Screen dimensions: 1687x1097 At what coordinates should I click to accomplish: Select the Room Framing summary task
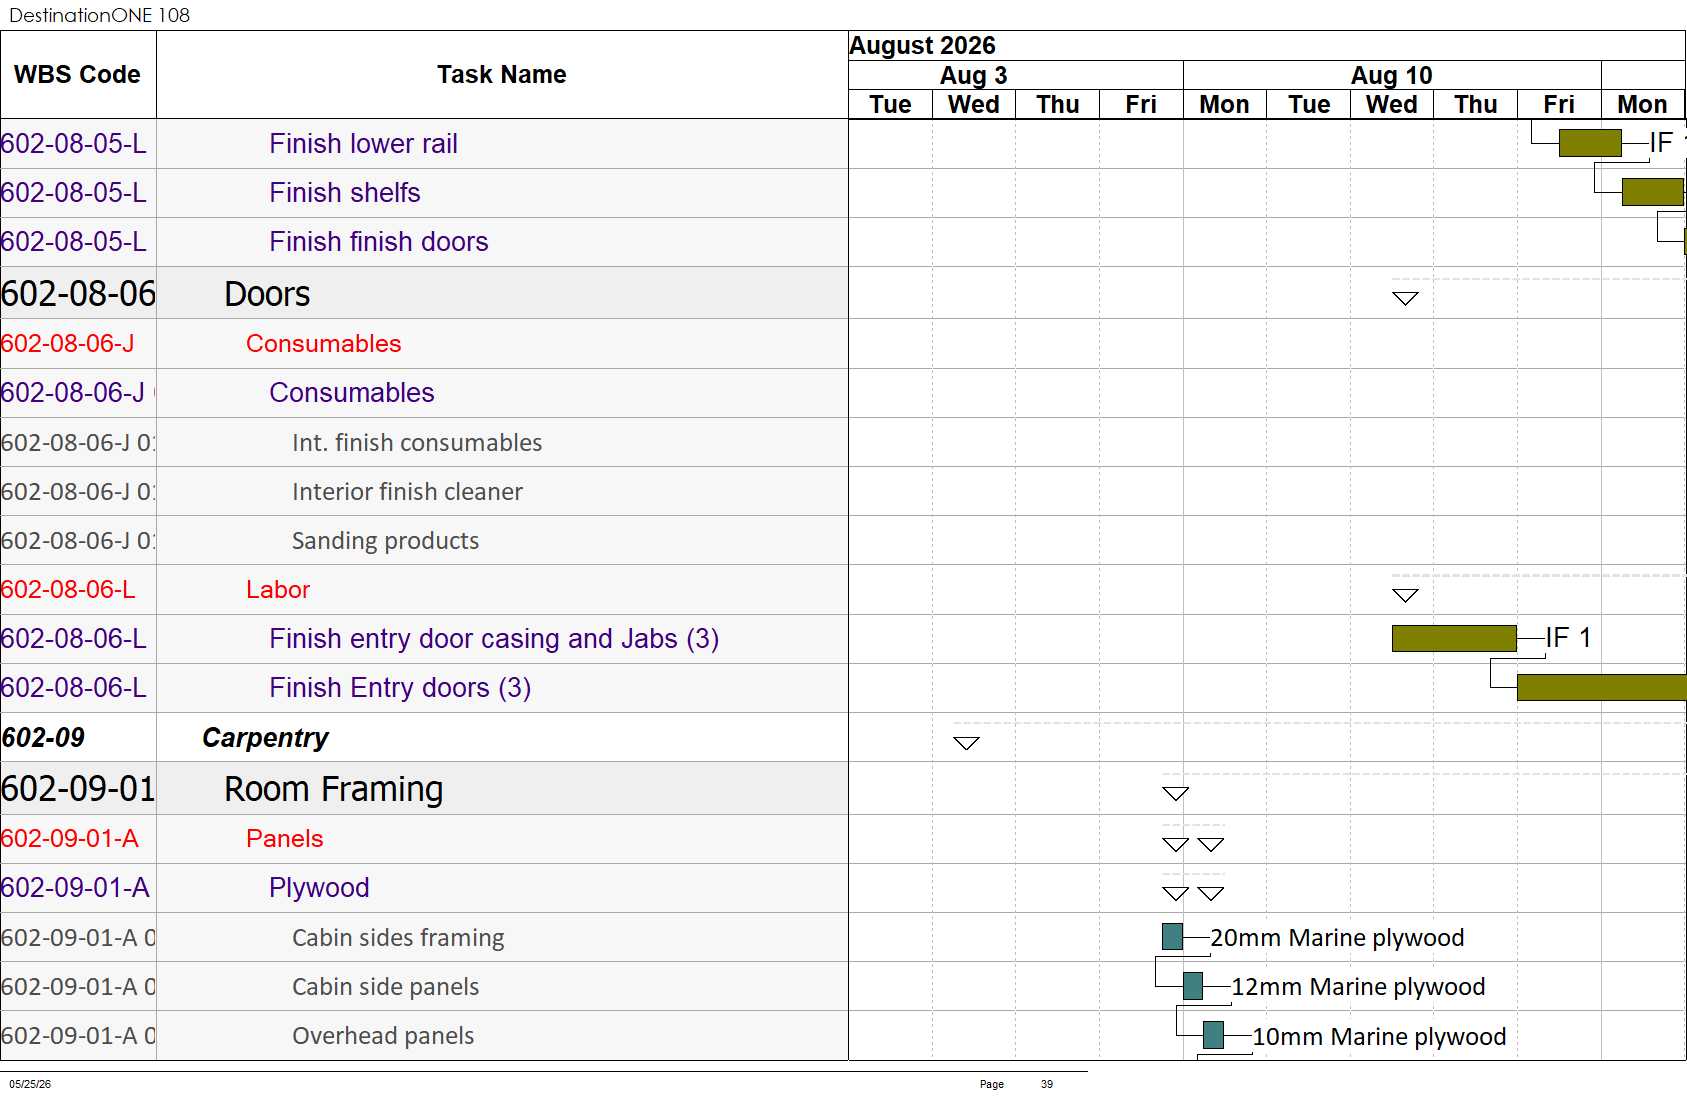point(333,789)
